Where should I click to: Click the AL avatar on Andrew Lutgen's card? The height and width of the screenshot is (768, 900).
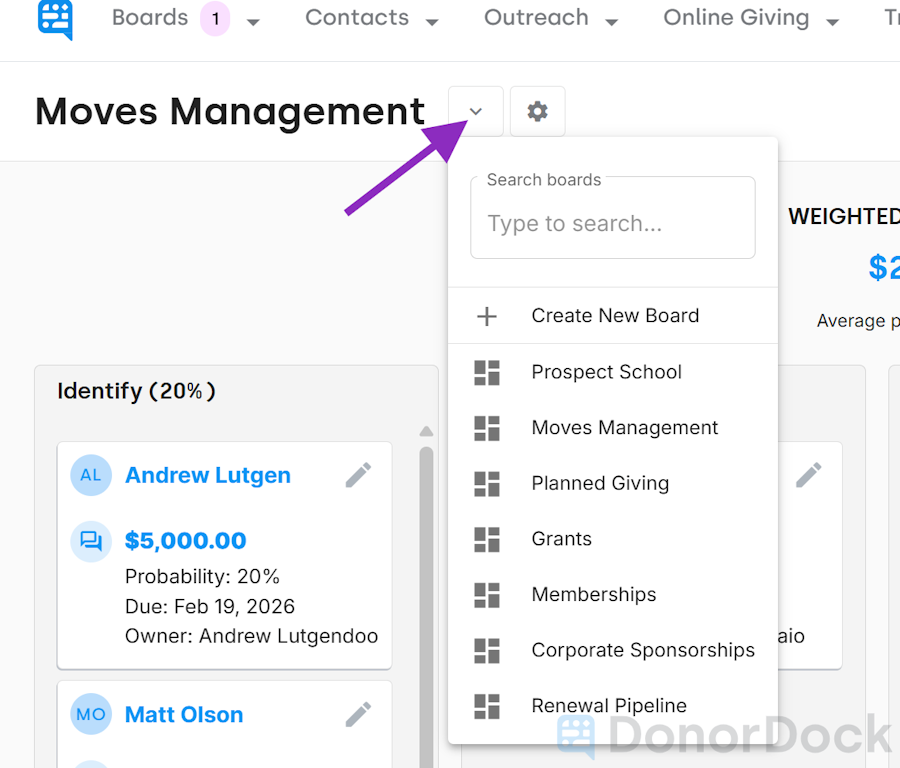pos(91,475)
